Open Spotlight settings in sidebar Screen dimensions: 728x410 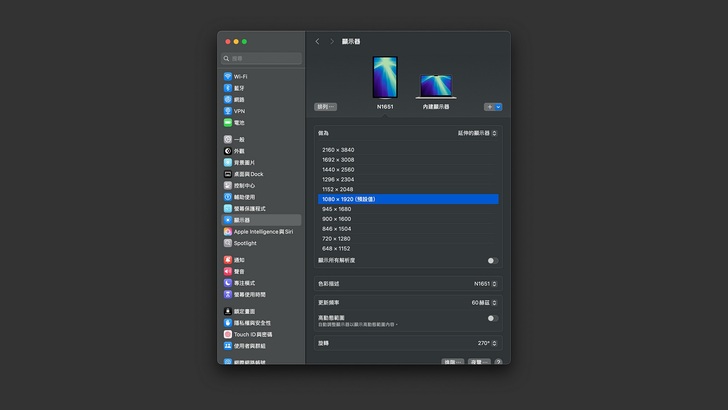[245, 243]
